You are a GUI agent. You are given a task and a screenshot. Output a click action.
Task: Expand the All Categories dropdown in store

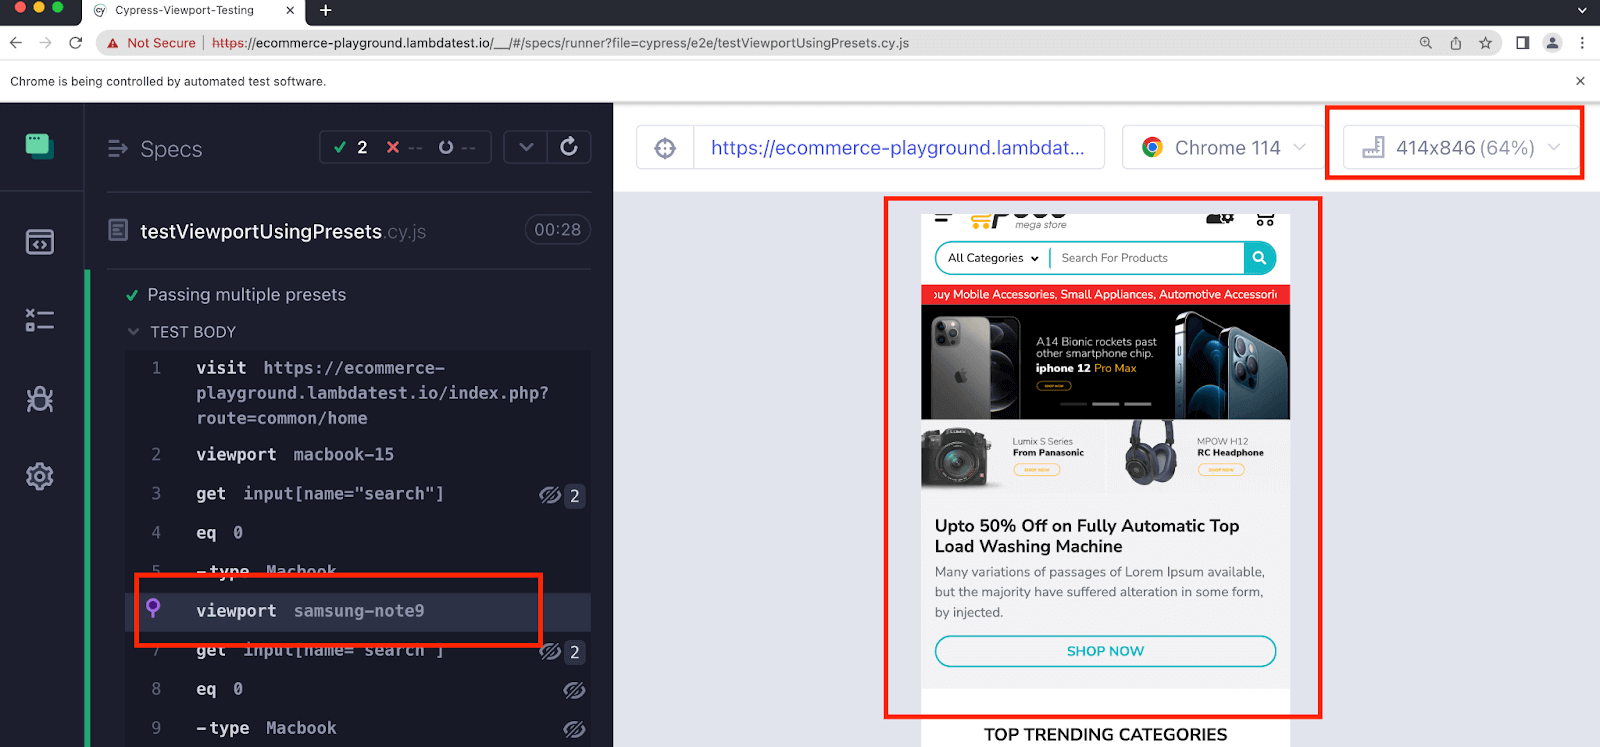point(993,258)
